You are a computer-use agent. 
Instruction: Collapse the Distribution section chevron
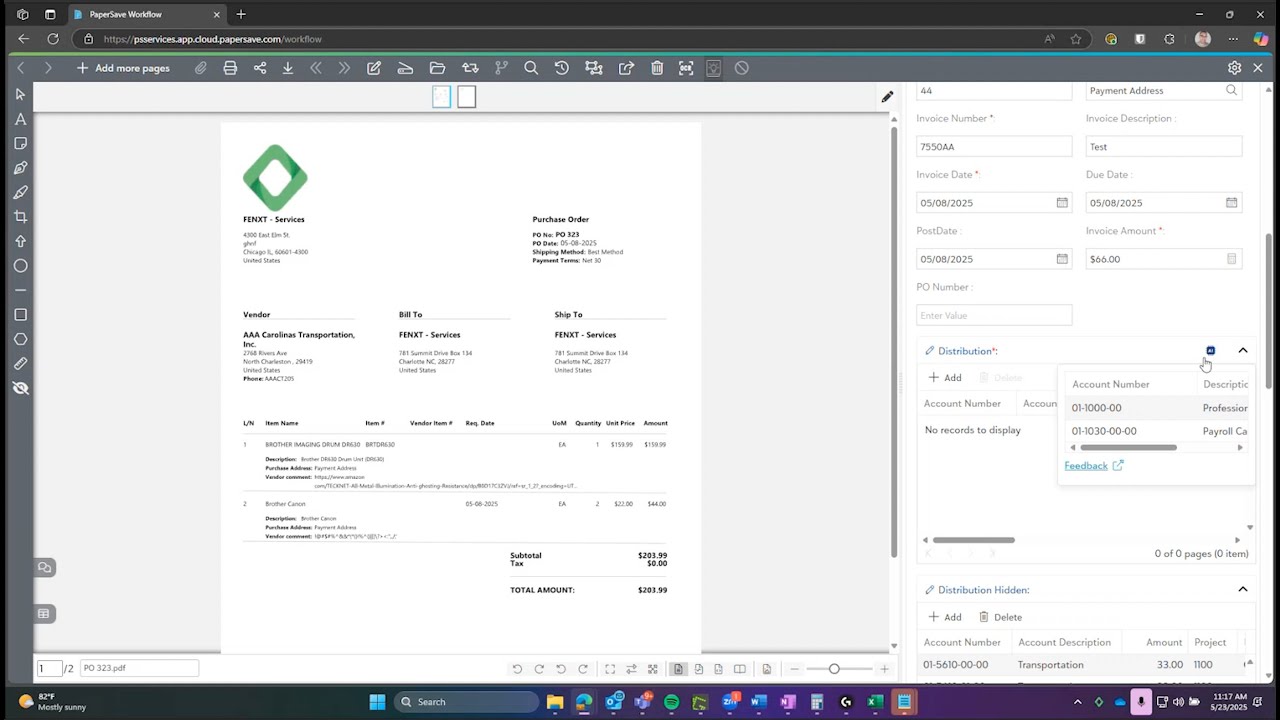[1243, 351]
